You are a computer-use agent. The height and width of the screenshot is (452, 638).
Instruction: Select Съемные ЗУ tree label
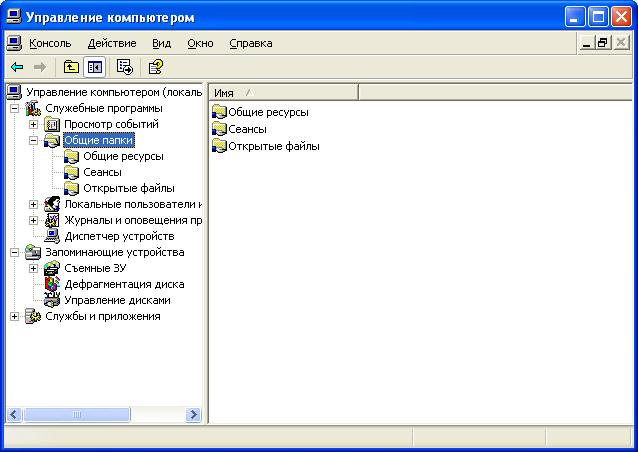coord(95,268)
